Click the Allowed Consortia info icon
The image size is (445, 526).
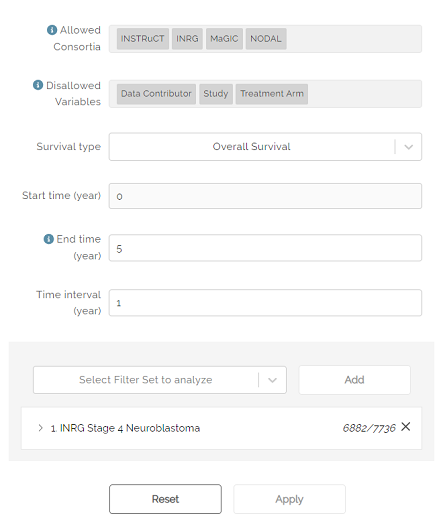[52, 30]
